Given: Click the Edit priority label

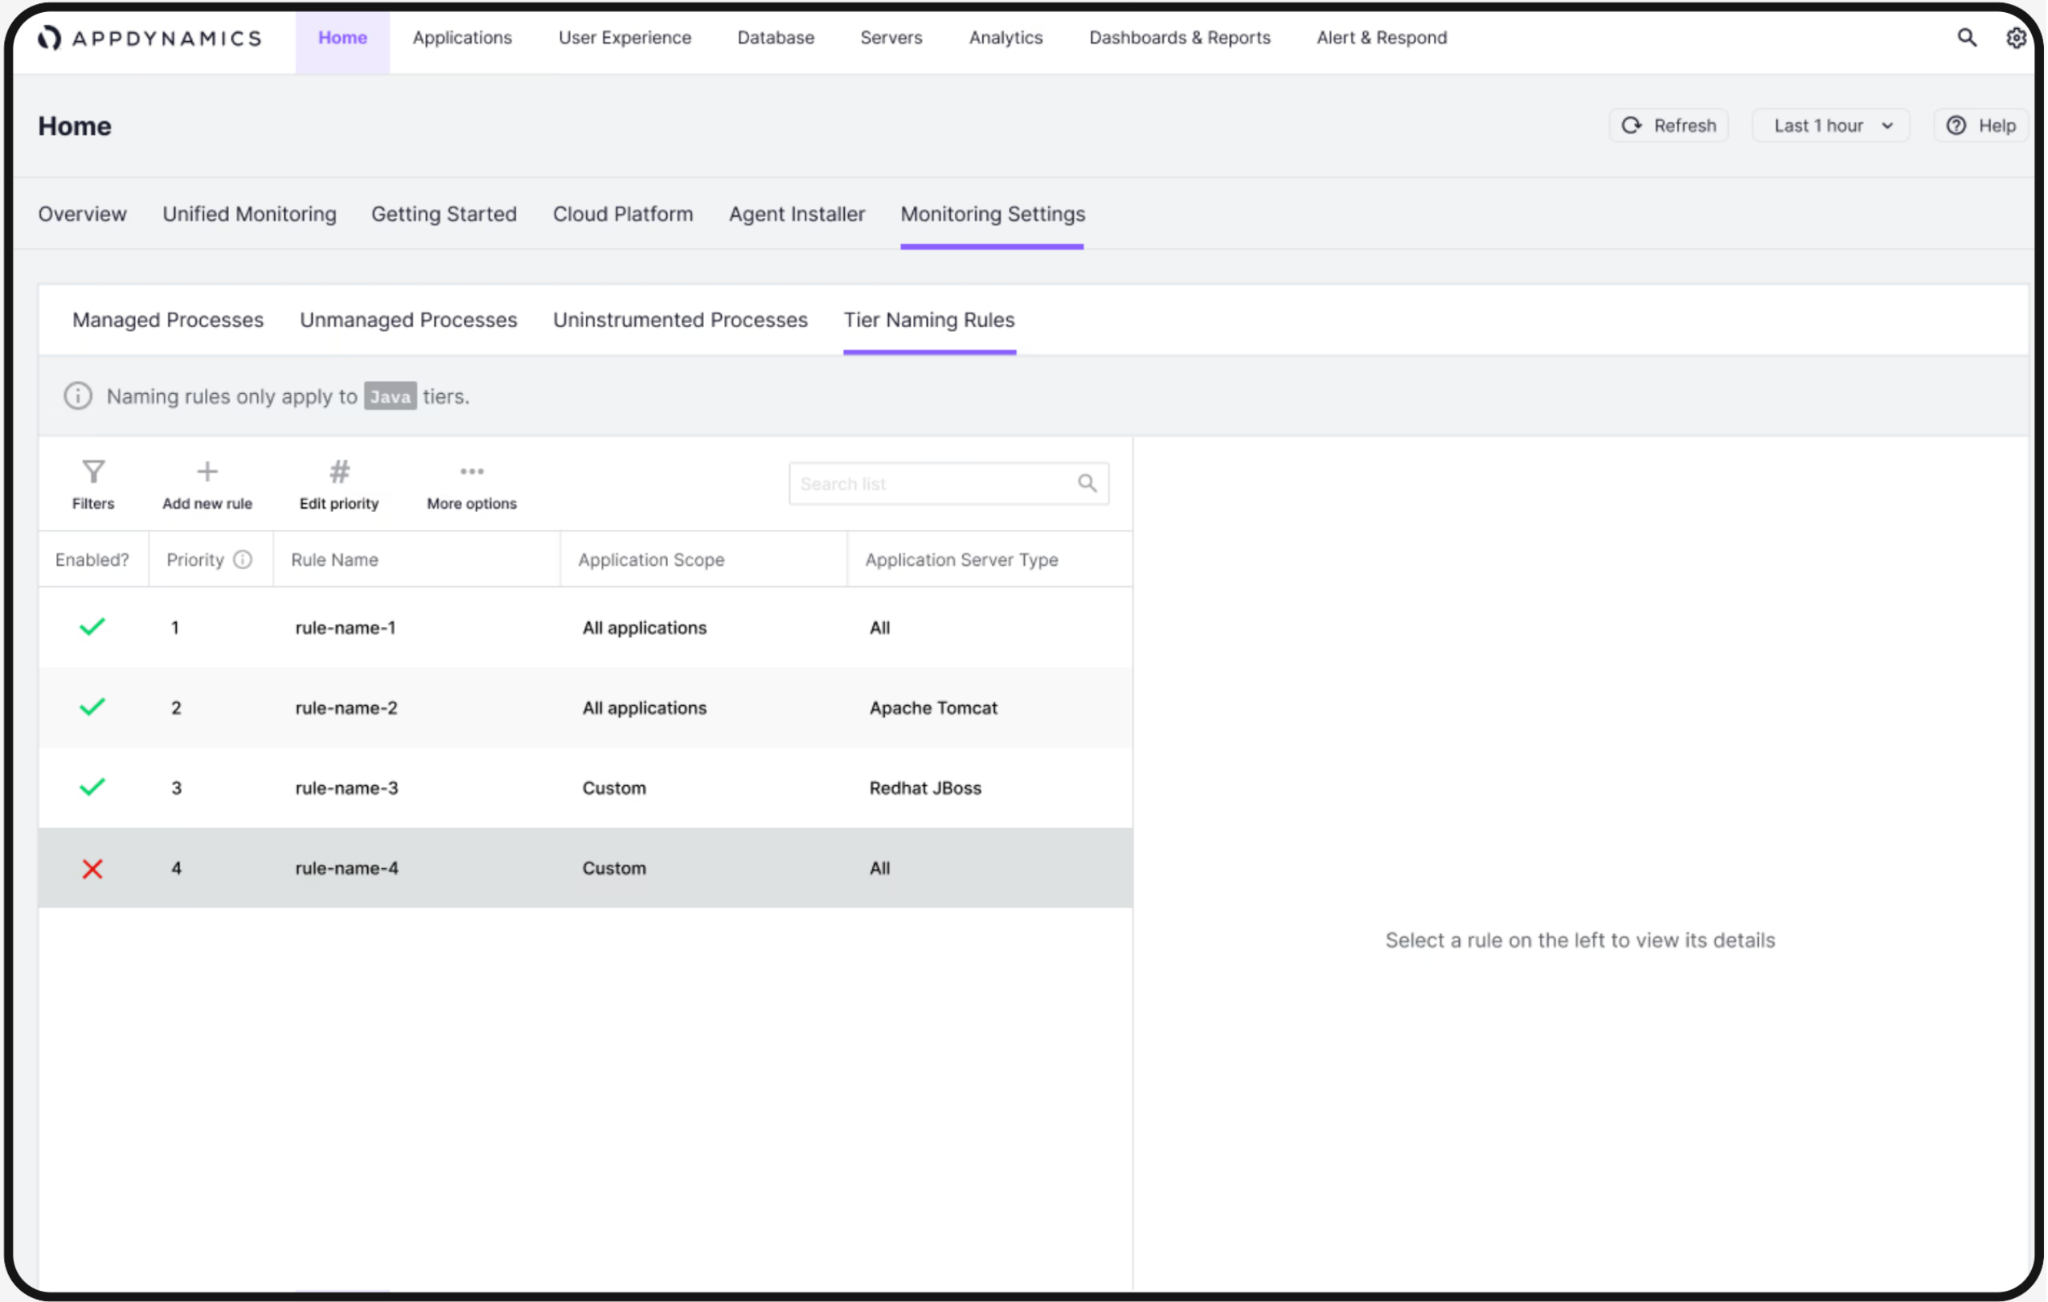Looking at the screenshot, I should (339, 504).
